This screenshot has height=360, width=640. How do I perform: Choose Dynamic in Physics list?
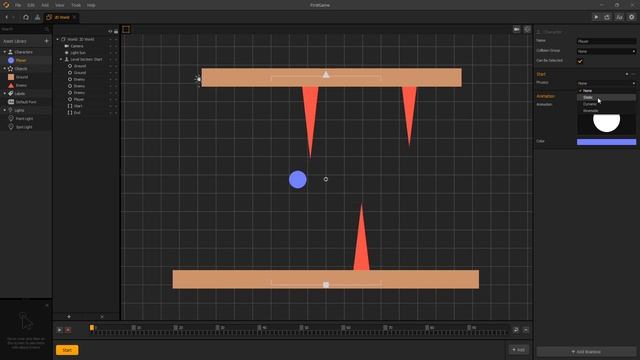(606, 104)
